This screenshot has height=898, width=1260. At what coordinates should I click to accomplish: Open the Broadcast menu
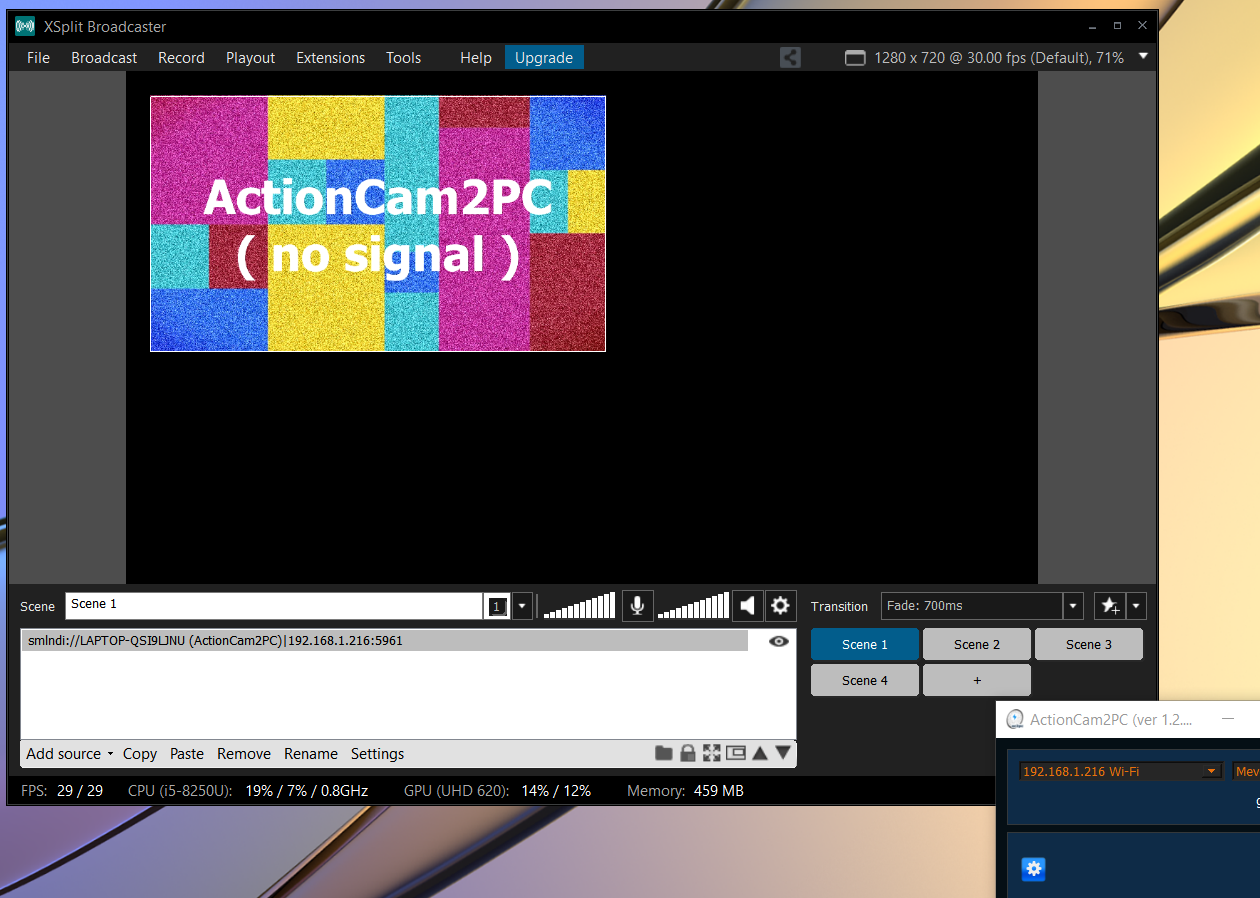104,58
